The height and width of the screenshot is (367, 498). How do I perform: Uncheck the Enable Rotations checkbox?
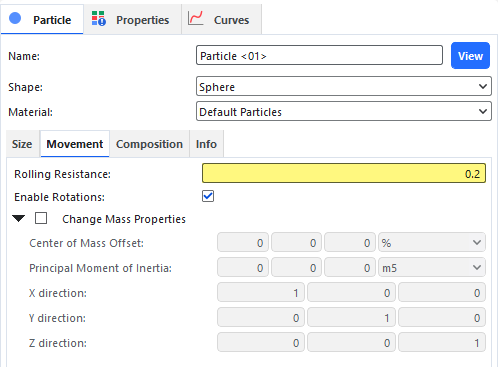click(x=208, y=196)
